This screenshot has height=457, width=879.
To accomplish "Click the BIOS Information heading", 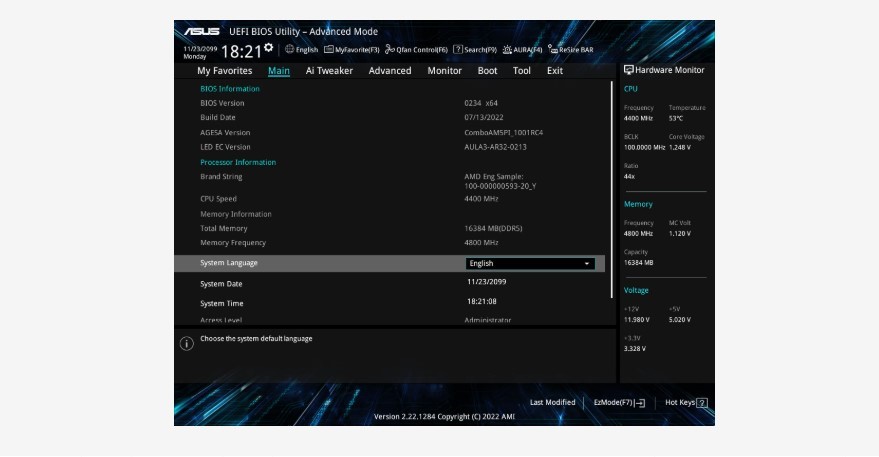I will tap(230, 89).
